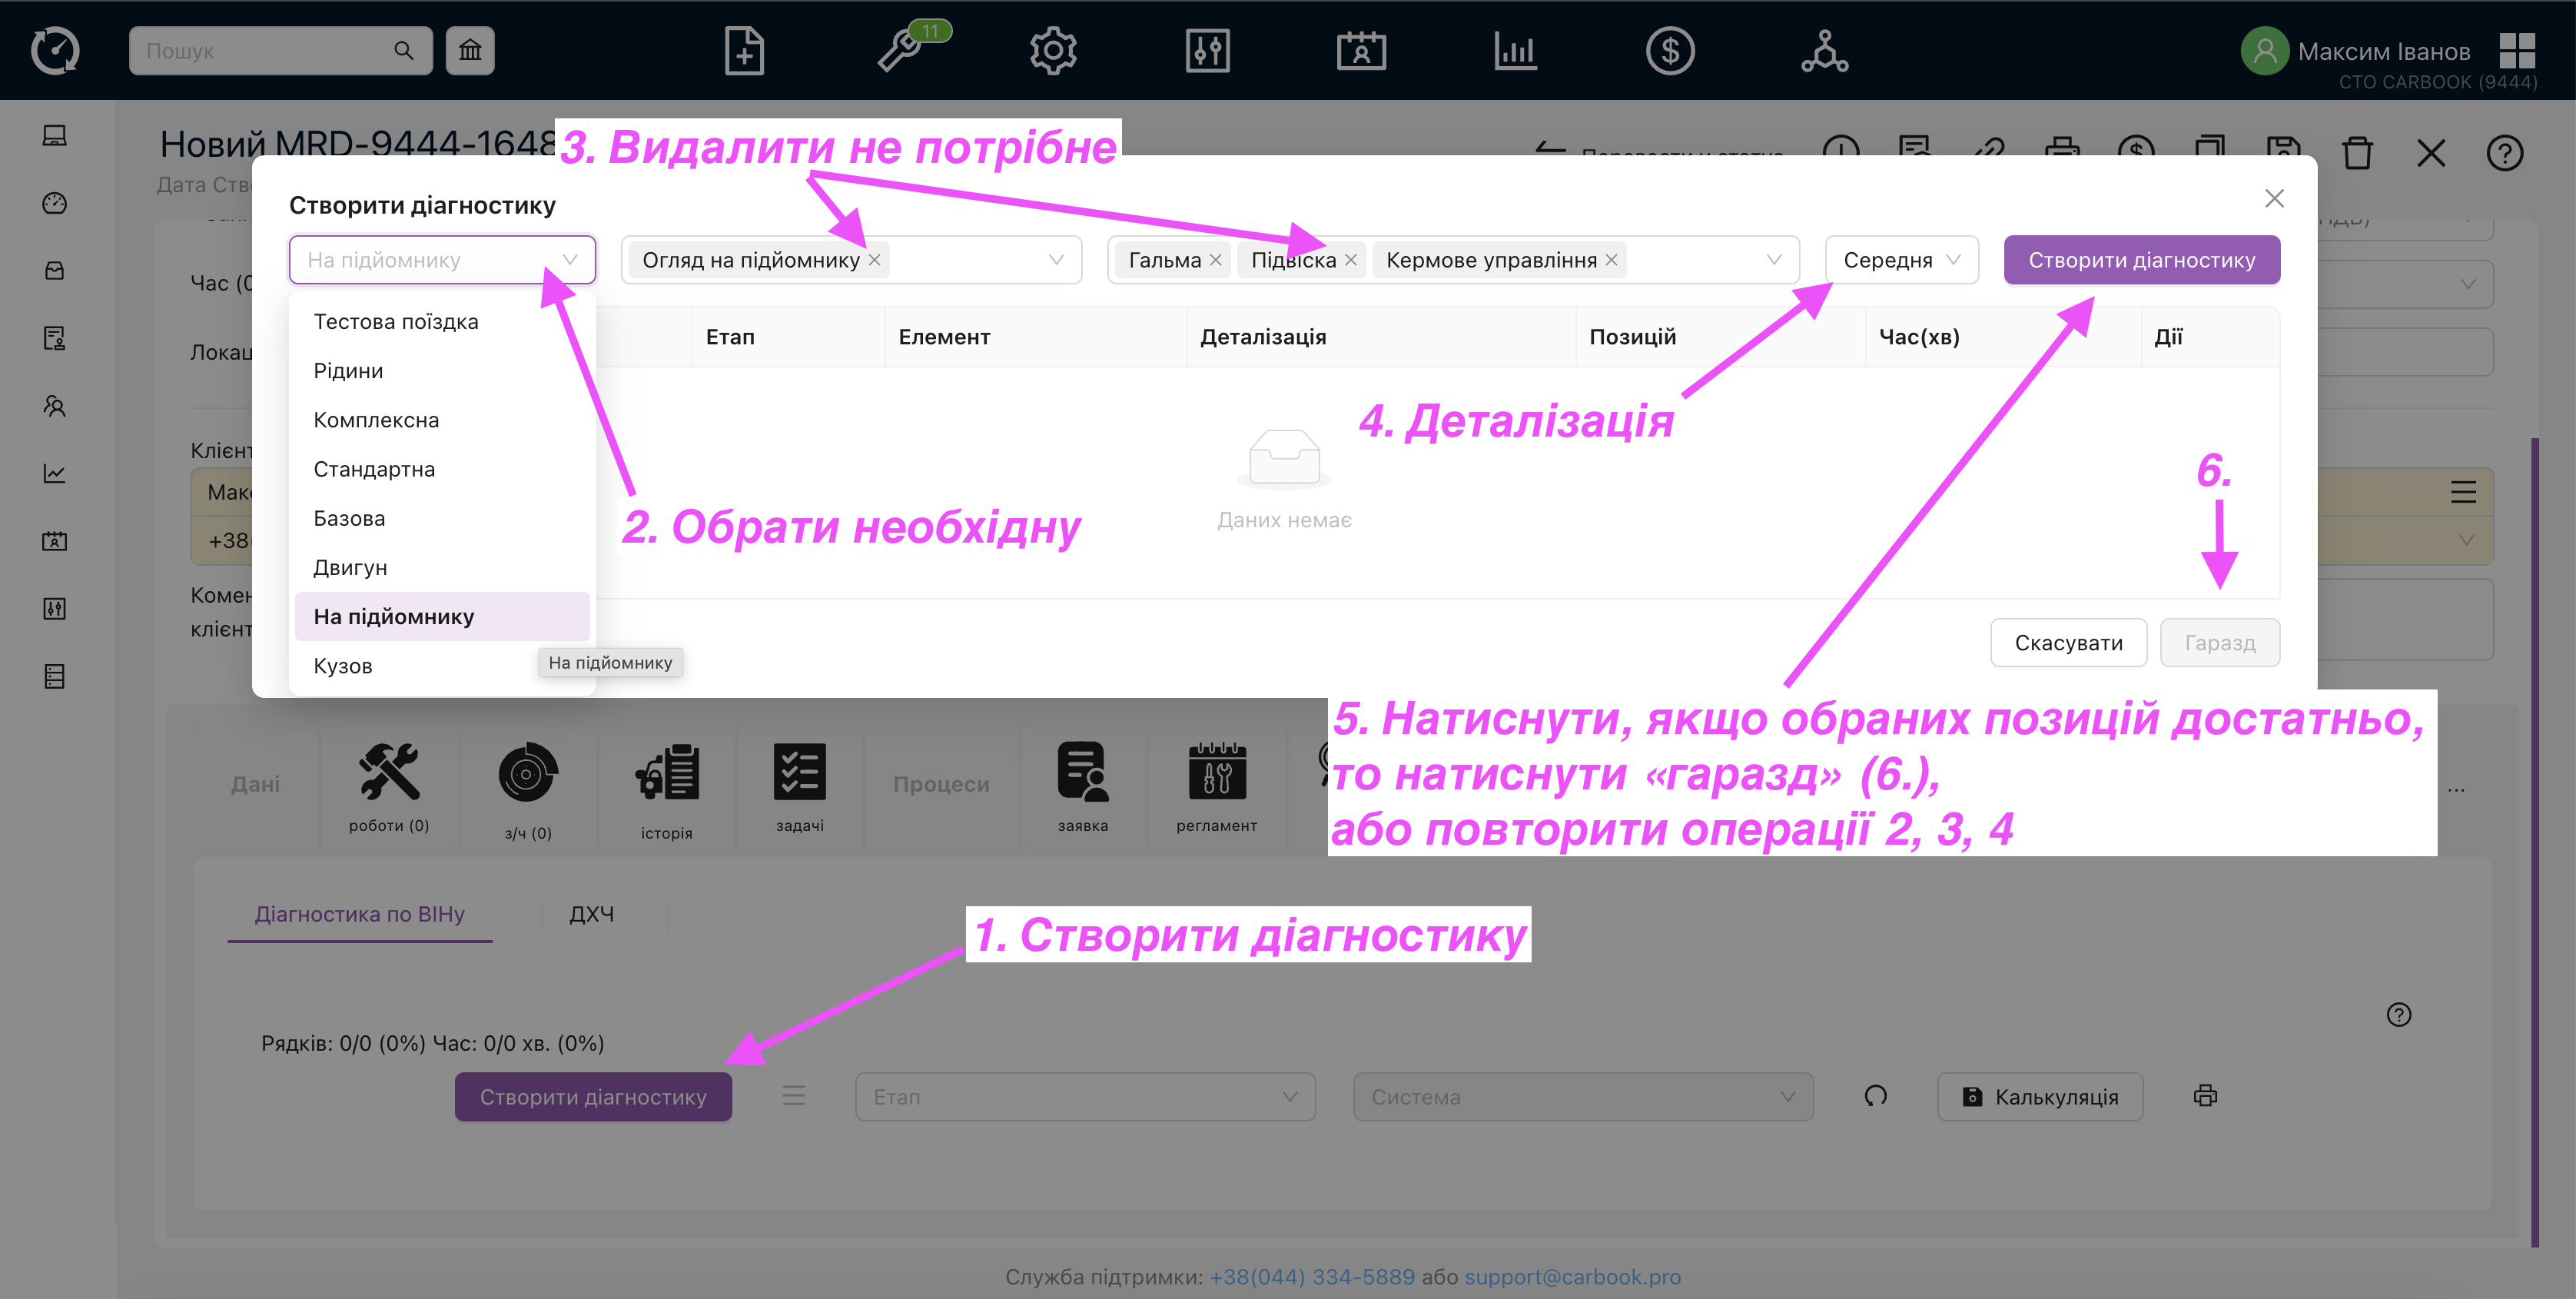Remove the Огляд на підйомнику tag
Screen dimensions: 2576x1299
874,260
